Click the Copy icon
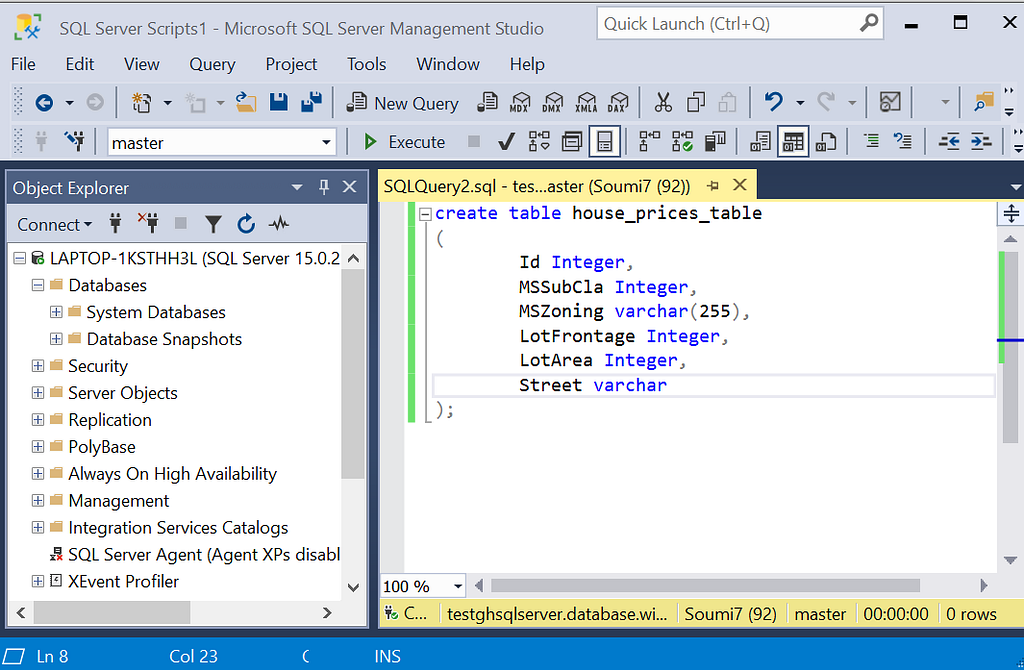The width and height of the screenshot is (1024, 670). click(696, 103)
